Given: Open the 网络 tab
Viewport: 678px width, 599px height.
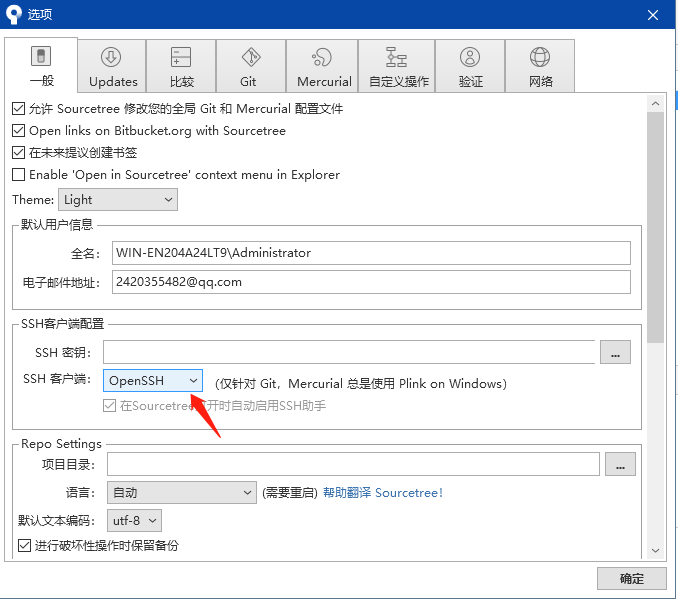Looking at the screenshot, I should tap(540, 66).
